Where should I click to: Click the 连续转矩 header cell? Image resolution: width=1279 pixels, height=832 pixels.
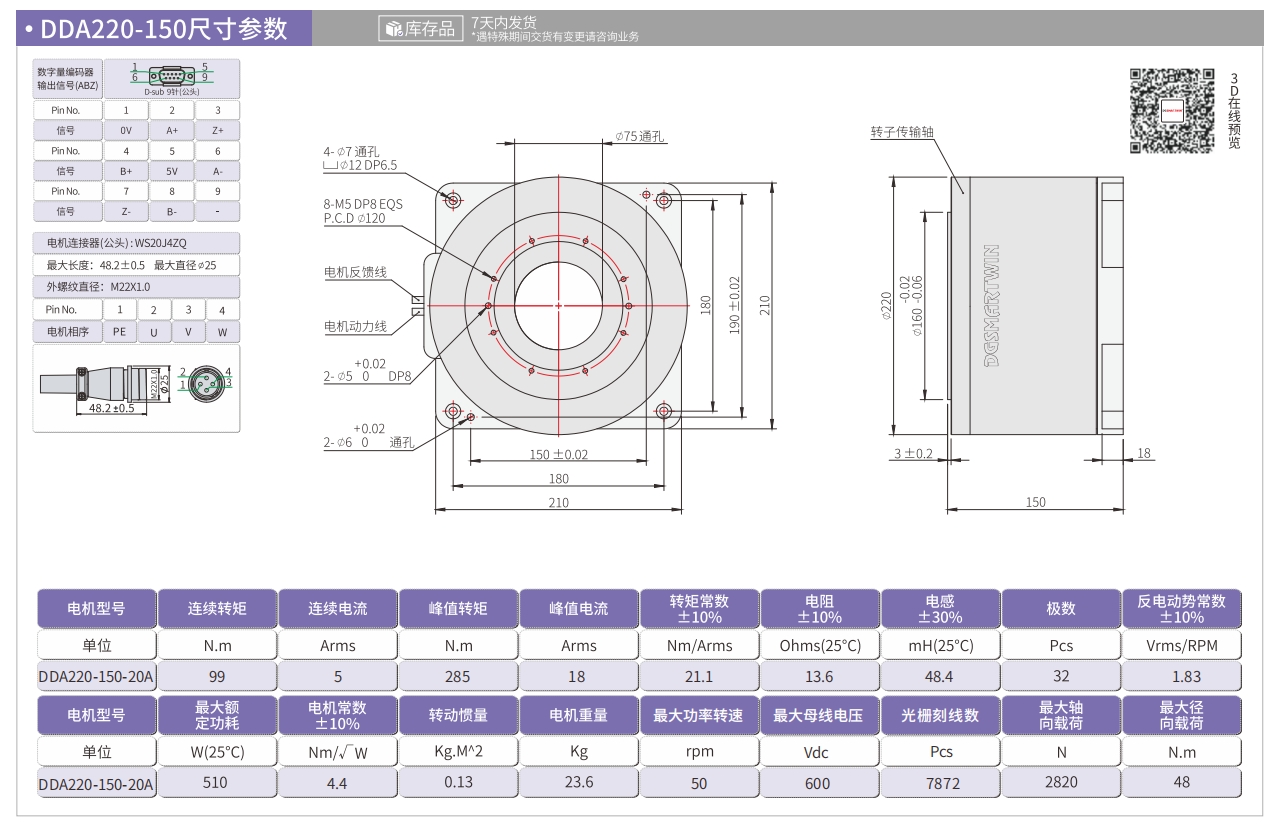[217, 608]
